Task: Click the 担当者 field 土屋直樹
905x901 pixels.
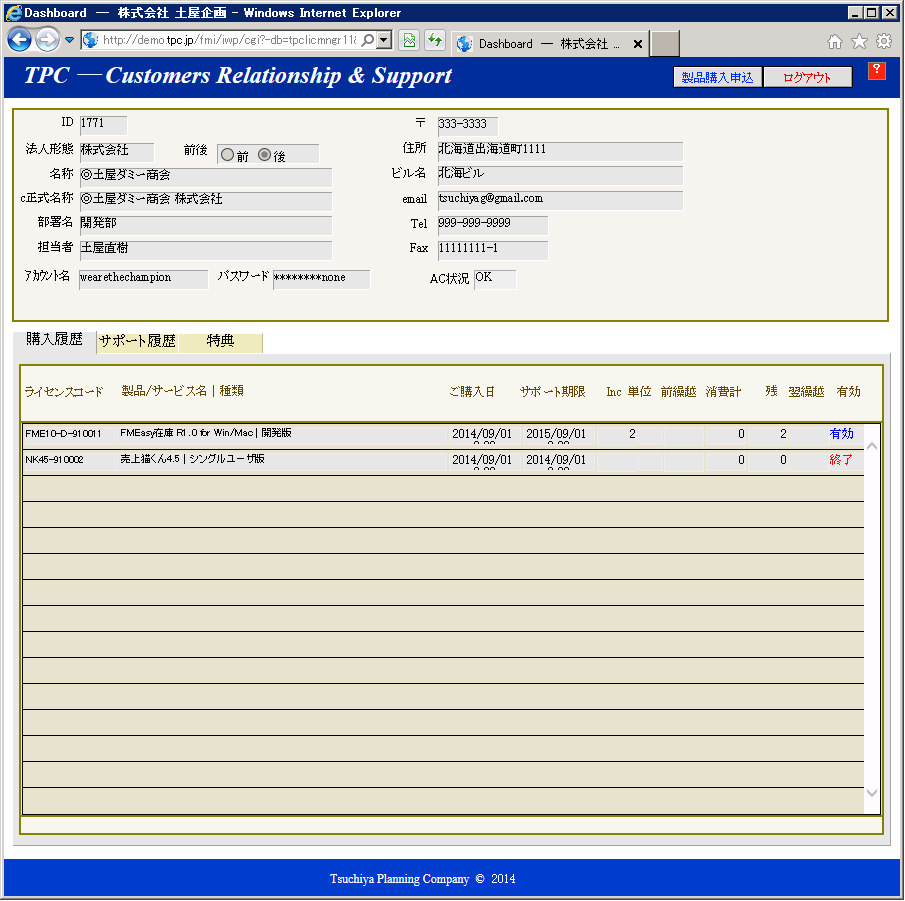Action: [205, 249]
